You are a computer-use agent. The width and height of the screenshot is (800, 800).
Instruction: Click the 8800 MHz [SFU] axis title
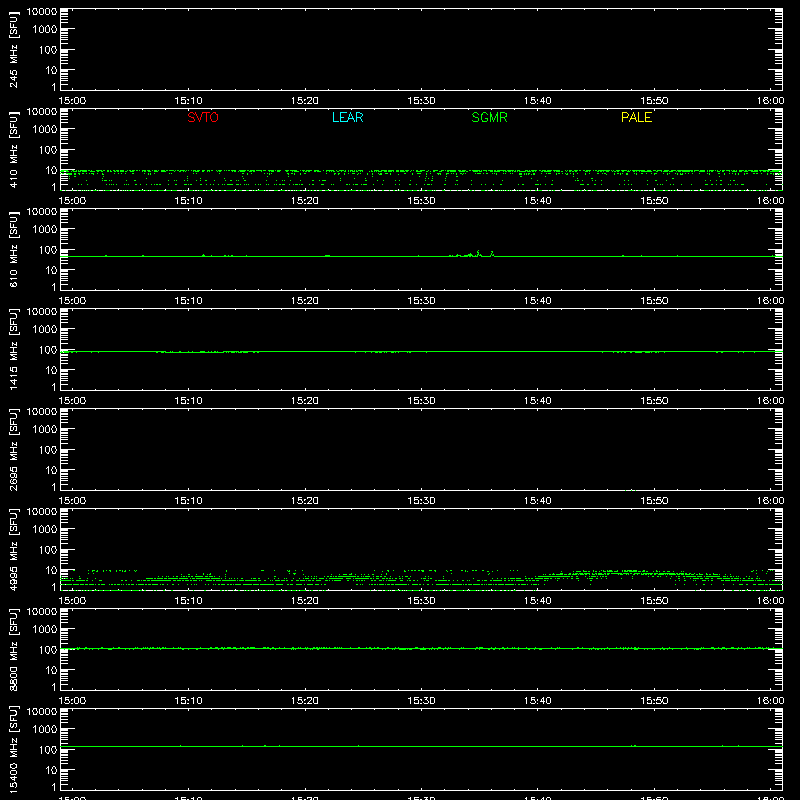(x=14, y=650)
